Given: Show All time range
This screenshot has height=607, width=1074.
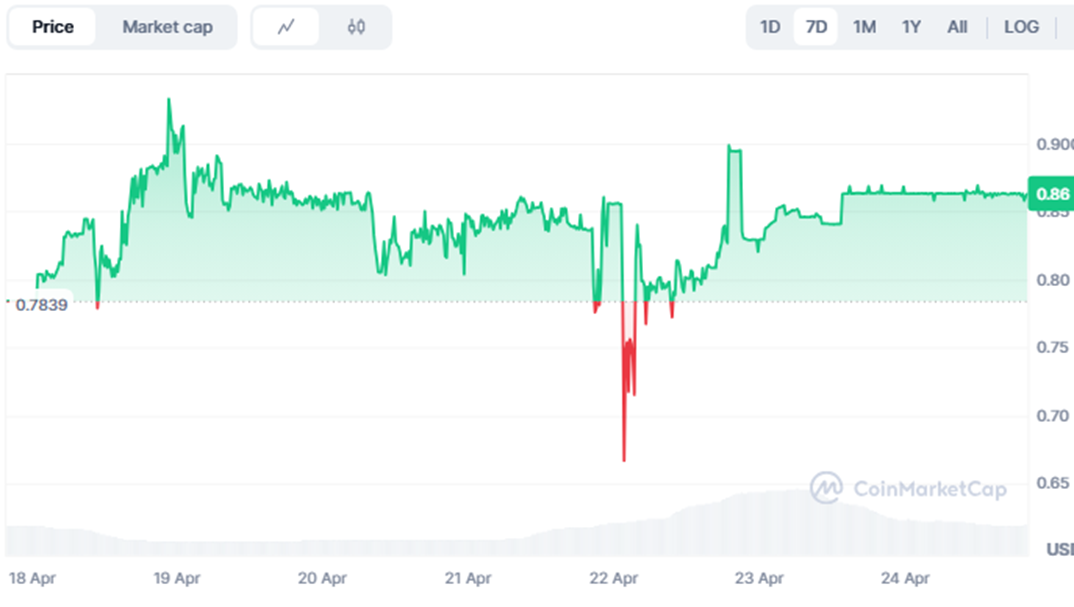Looking at the screenshot, I should 957,27.
